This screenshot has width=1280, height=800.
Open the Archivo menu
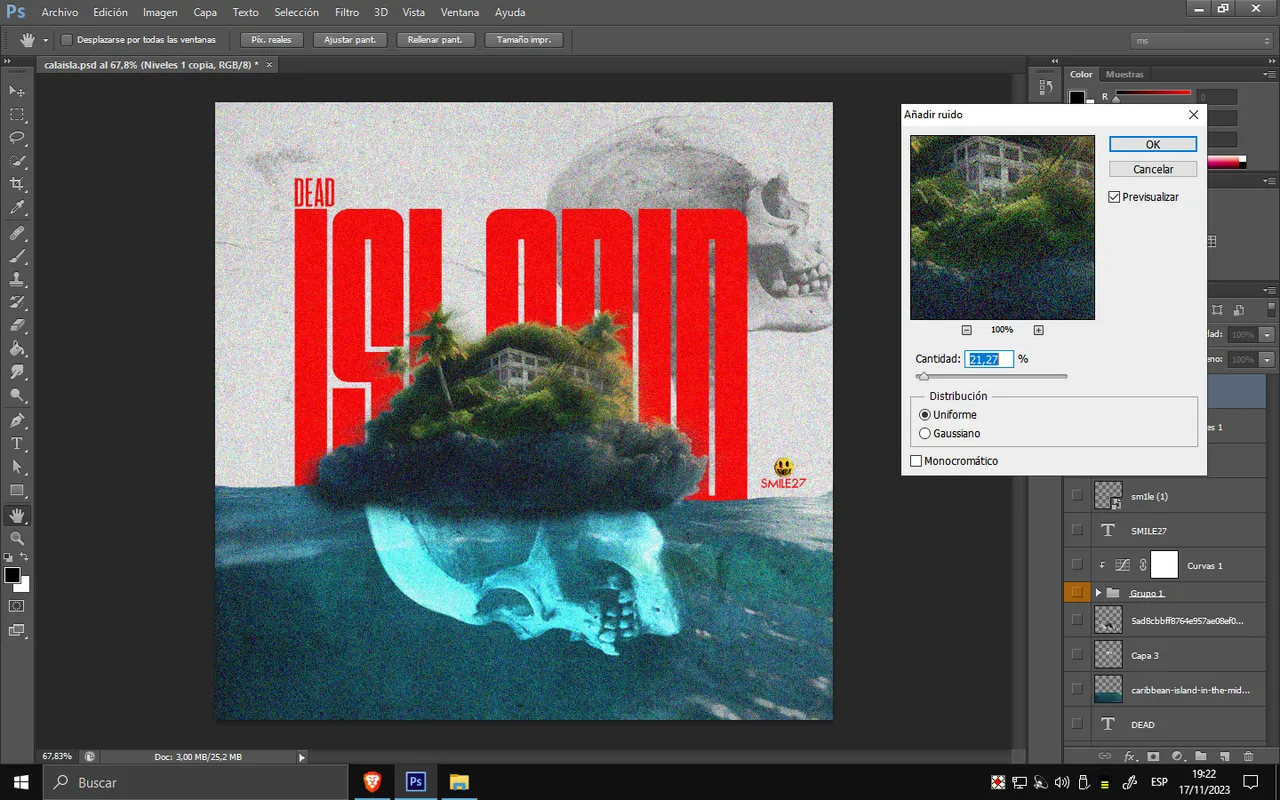60,12
